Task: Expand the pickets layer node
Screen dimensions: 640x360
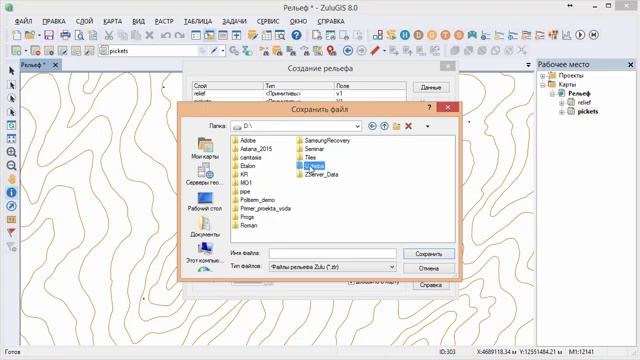Action: coord(562,112)
